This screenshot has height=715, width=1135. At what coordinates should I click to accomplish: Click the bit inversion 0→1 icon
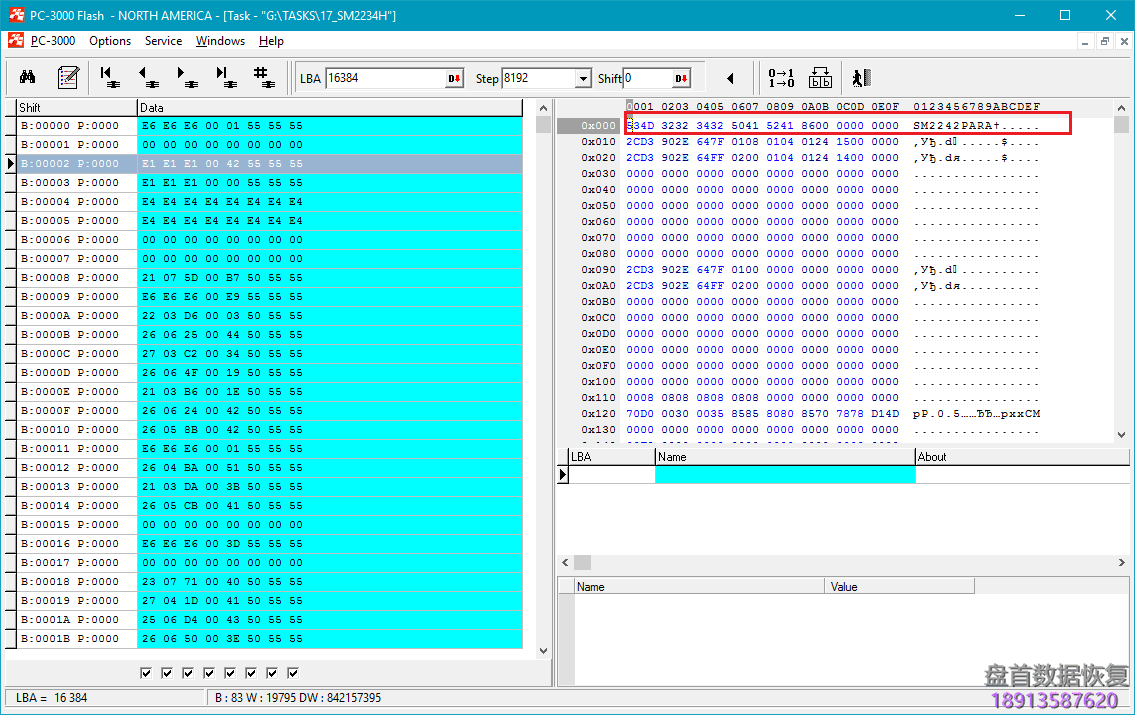[x=781, y=78]
